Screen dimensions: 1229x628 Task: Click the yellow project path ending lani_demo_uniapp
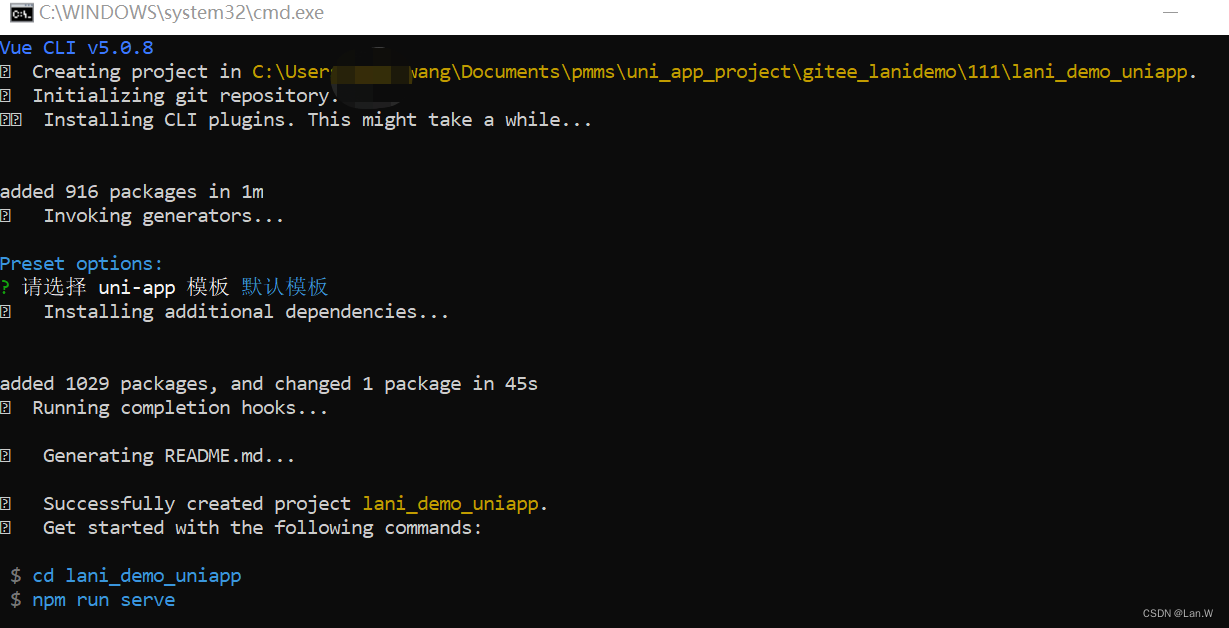(x=725, y=72)
